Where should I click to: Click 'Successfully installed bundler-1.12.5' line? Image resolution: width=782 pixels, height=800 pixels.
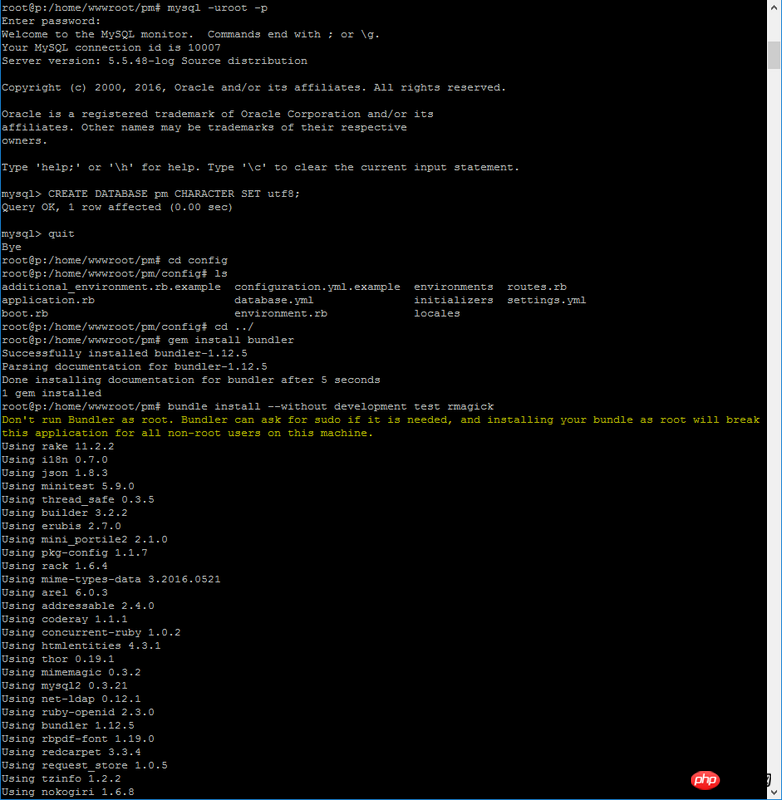124,353
